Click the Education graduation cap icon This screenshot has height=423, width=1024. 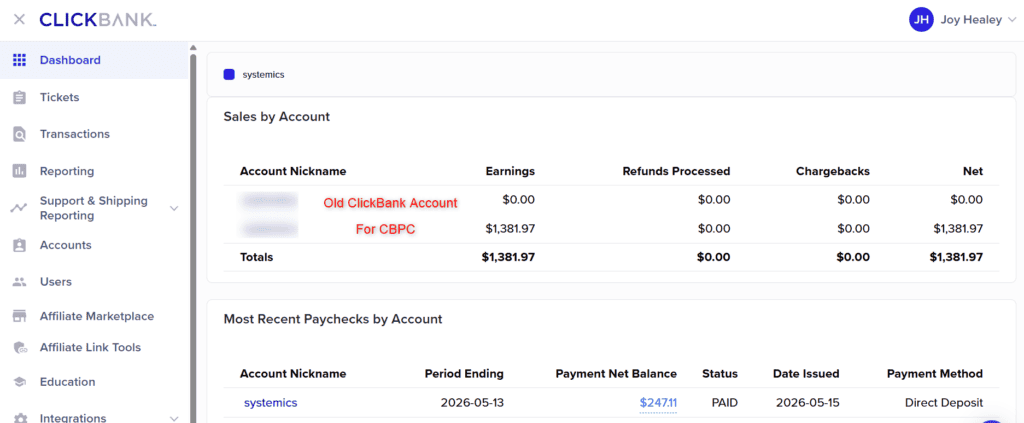pos(20,382)
